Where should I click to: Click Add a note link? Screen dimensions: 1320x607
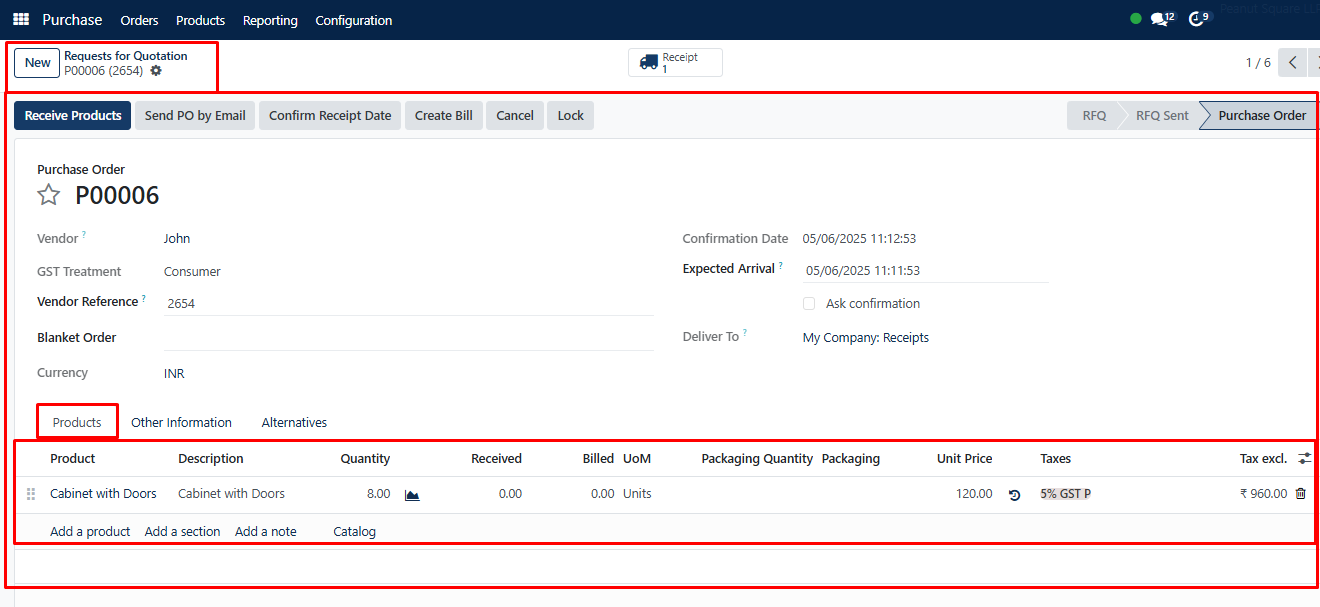click(266, 531)
